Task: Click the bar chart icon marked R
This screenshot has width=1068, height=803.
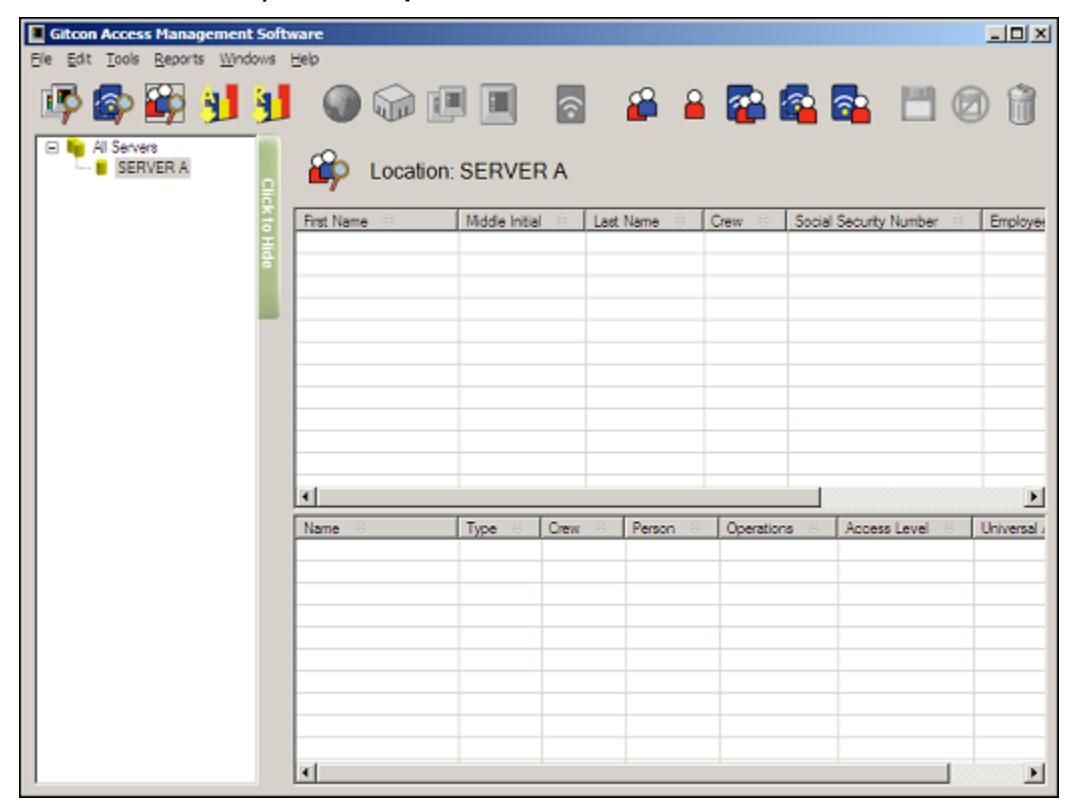Action: [271, 104]
